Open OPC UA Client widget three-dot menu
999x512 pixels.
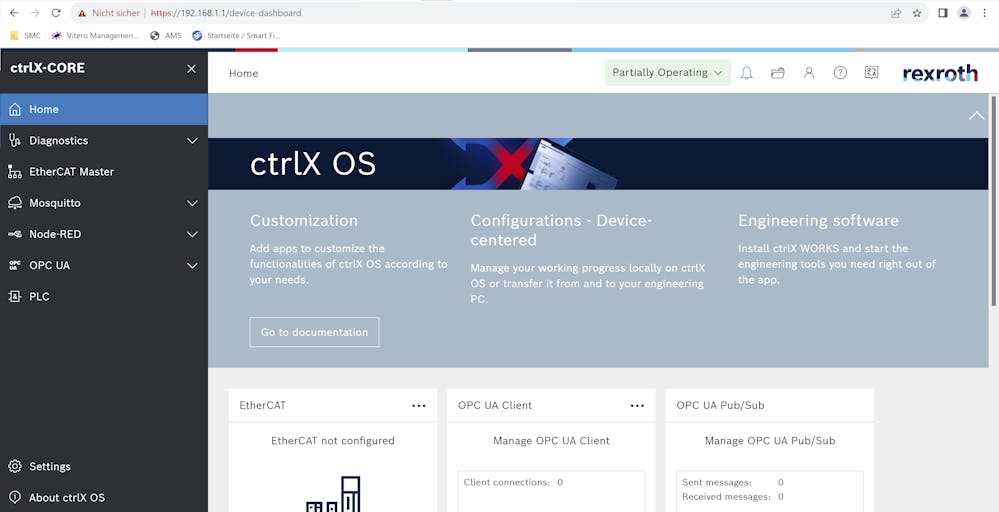pos(637,406)
